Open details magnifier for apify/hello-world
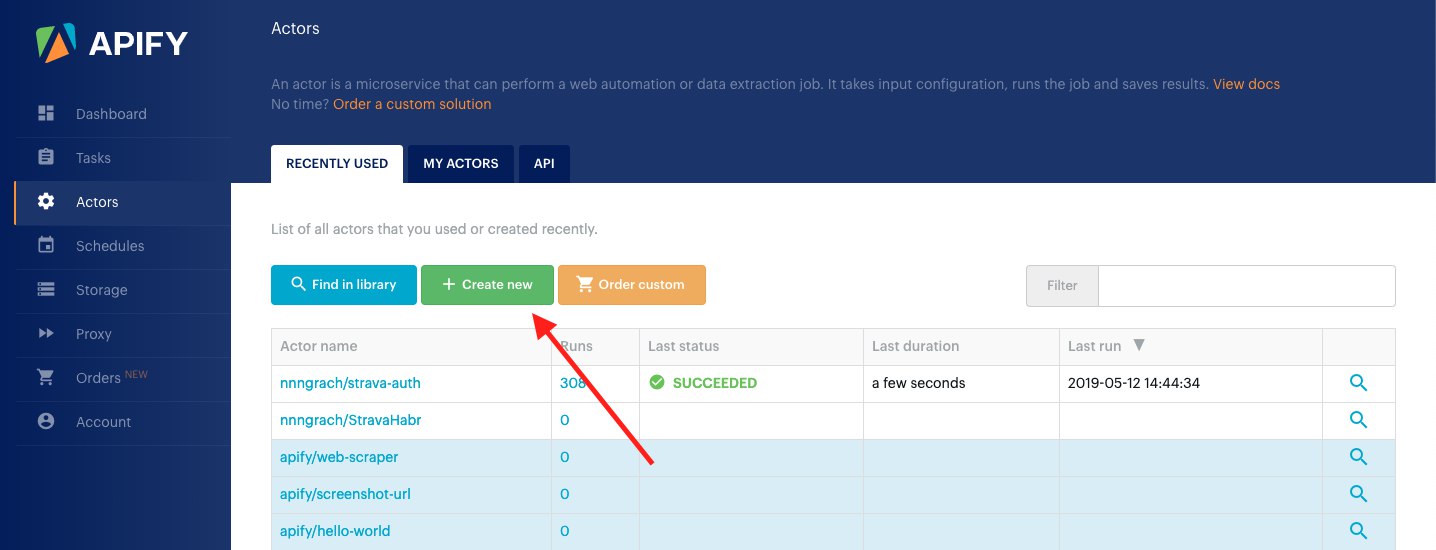 click(1358, 531)
